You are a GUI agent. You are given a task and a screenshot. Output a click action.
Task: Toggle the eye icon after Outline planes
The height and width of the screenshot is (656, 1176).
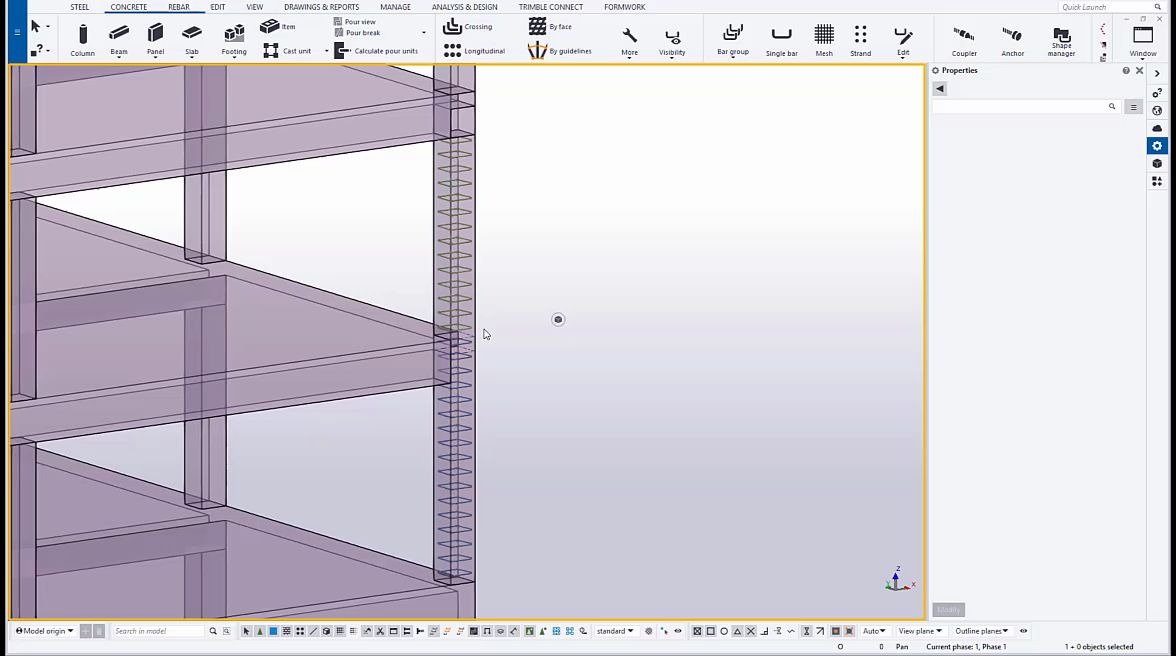1023,631
